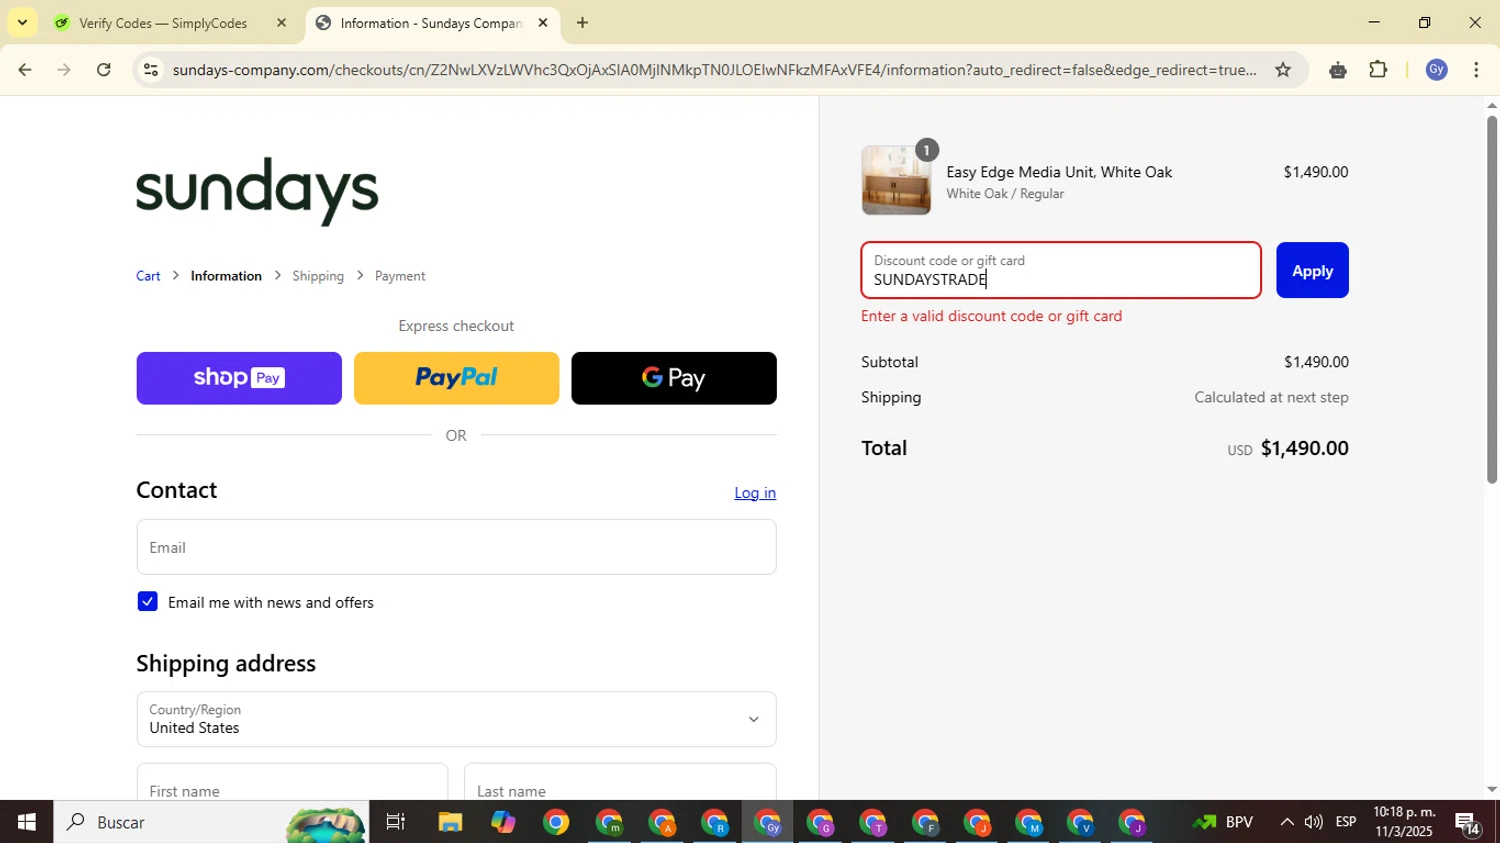Pay with PayPal express button
The image size is (1500, 843).
(456, 378)
